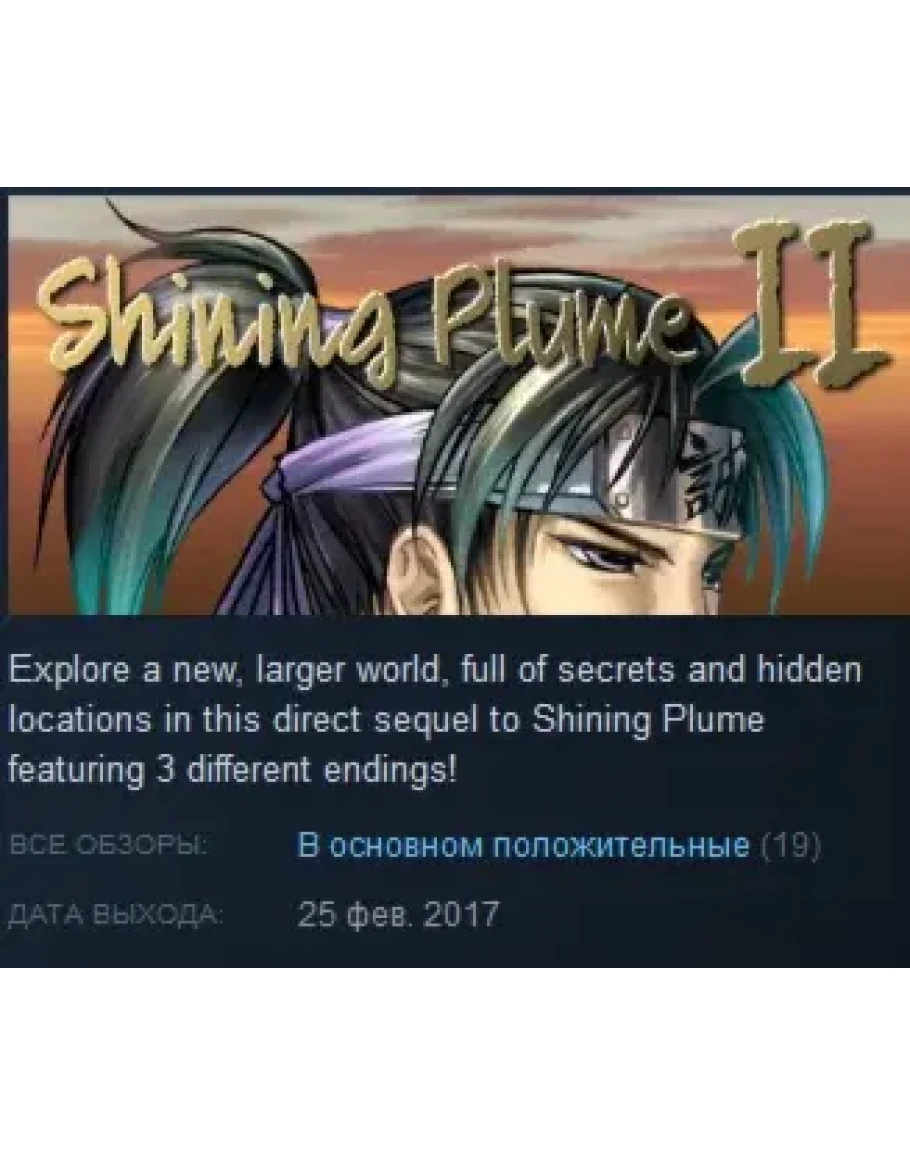
Task: Click the release date 25 фев. 2017
Action: tap(399, 915)
